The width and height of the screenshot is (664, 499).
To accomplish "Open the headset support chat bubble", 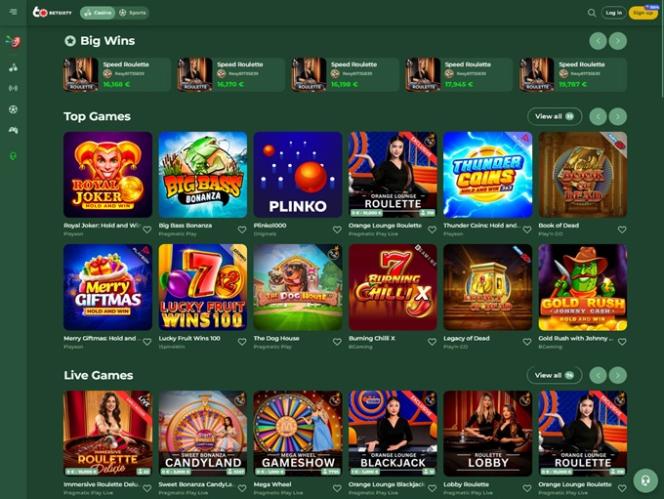I will 645,480.
